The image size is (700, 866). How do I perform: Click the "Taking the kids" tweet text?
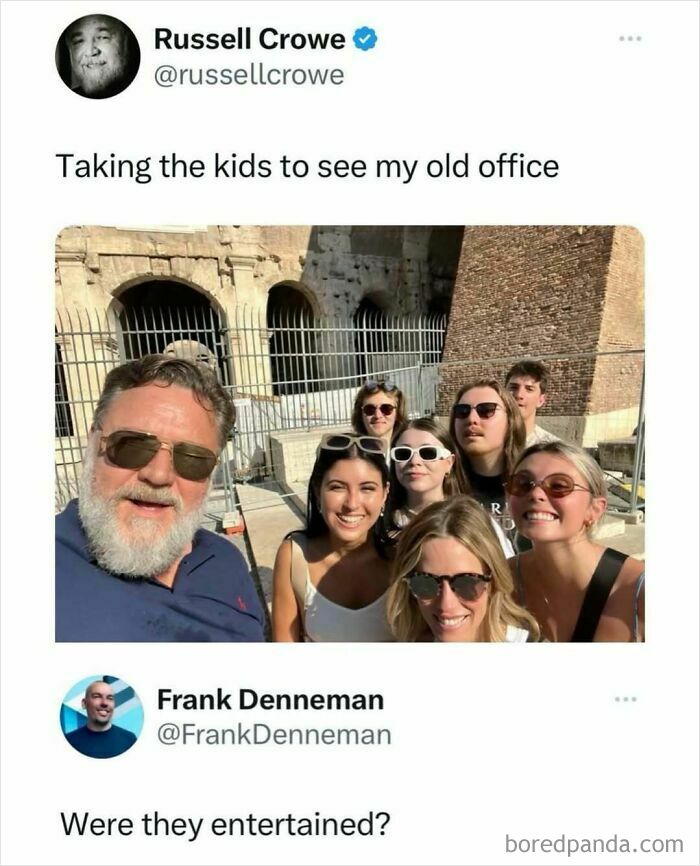307,166
